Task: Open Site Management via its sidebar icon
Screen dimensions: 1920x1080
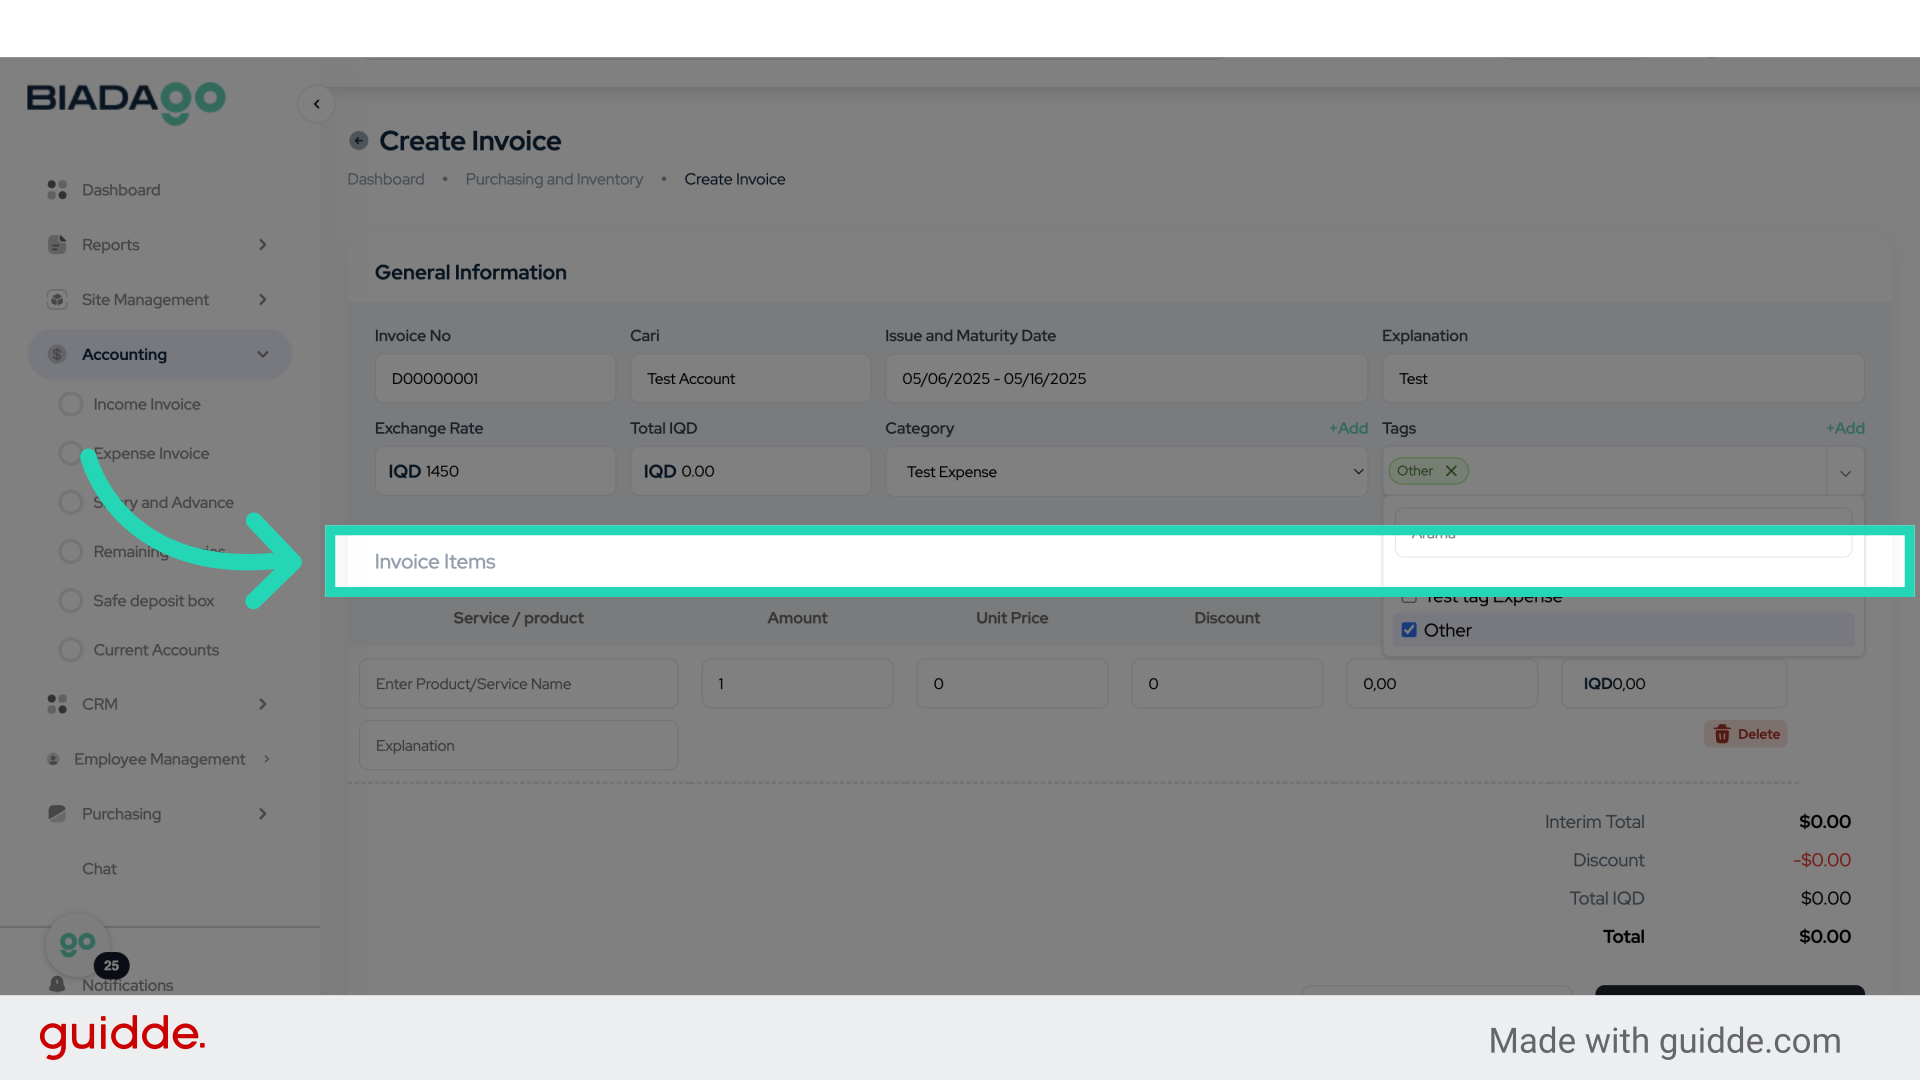Action: click(56, 299)
